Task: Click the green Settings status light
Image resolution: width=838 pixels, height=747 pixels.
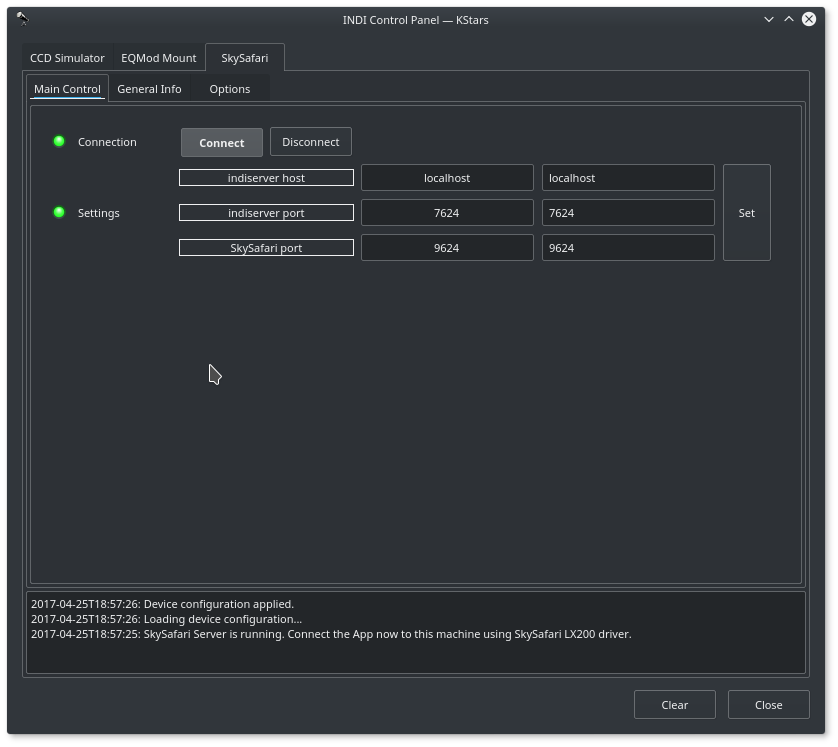Action: tap(59, 212)
